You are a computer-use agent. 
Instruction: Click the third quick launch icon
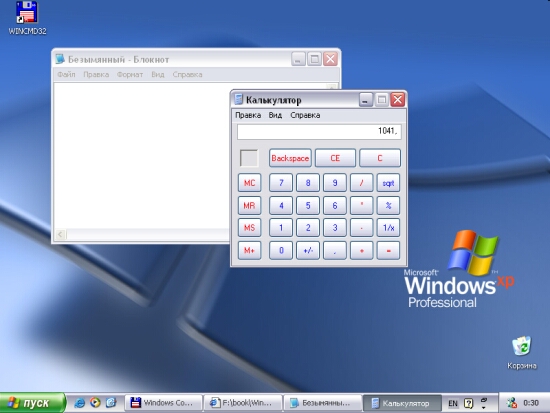click(111, 402)
